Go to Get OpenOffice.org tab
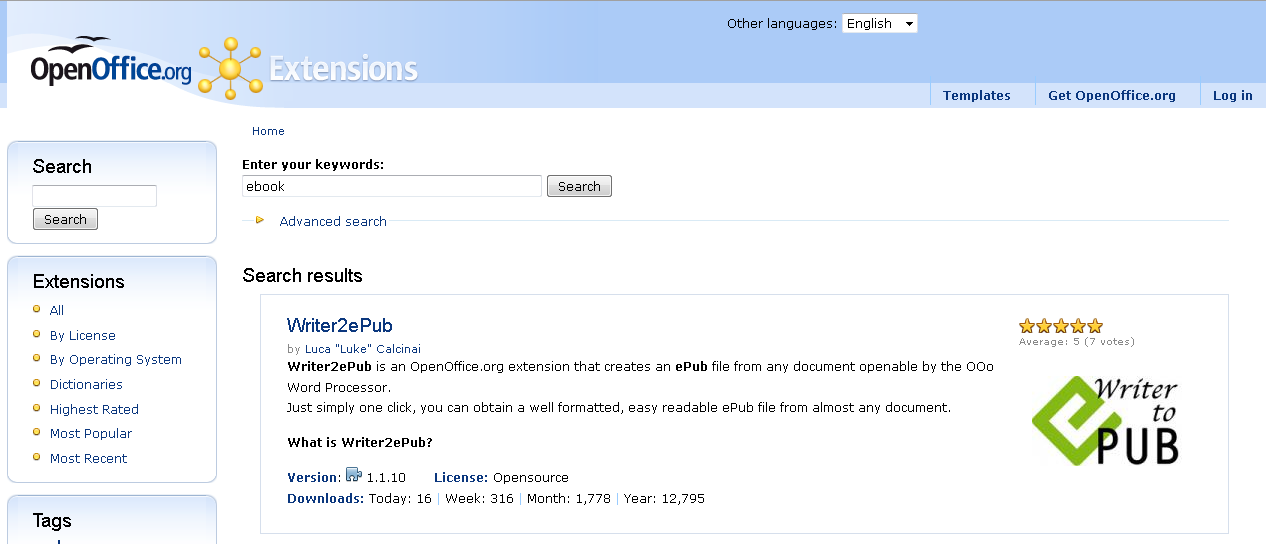The width and height of the screenshot is (1266, 544). (1111, 96)
